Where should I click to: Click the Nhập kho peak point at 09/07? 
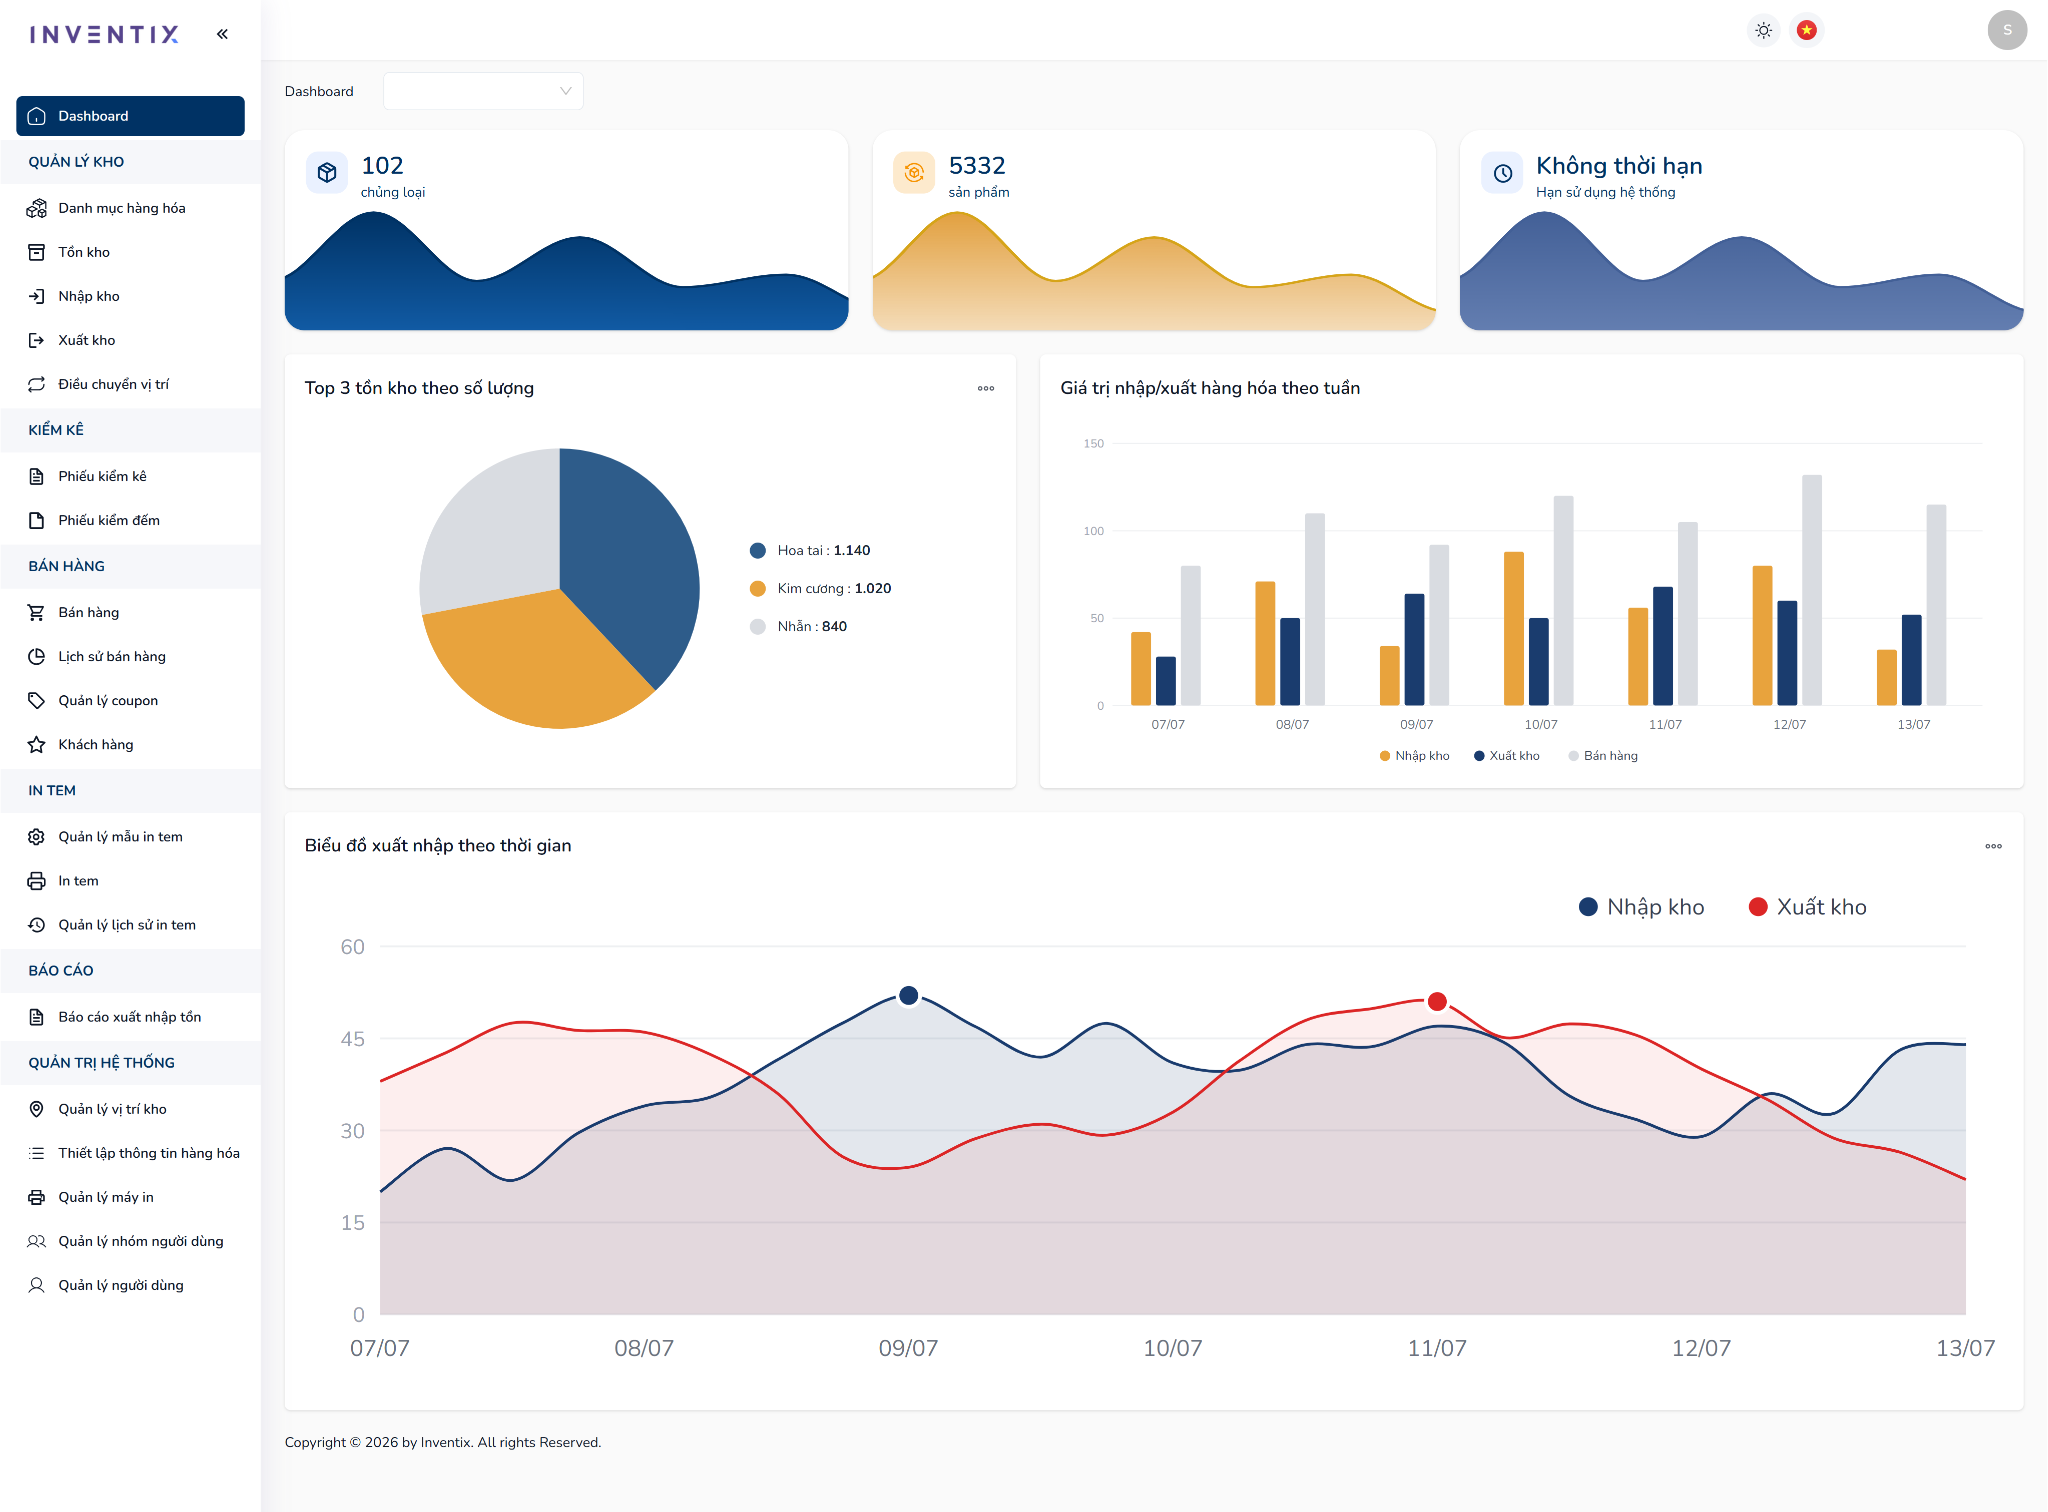point(908,995)
